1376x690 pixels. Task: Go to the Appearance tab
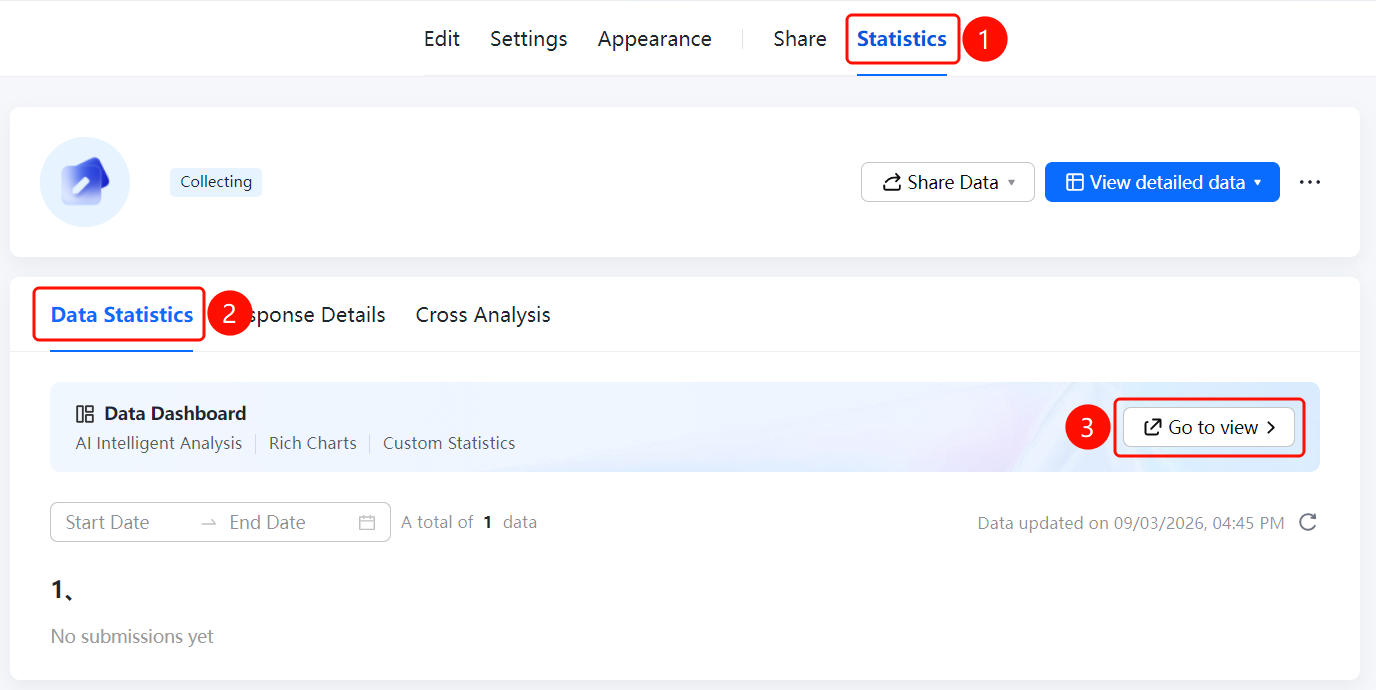coord(655,39)
